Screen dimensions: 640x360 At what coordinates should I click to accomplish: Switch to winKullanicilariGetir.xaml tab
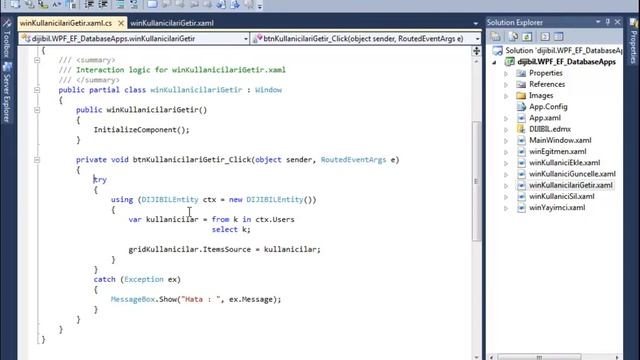pos(172,23)
